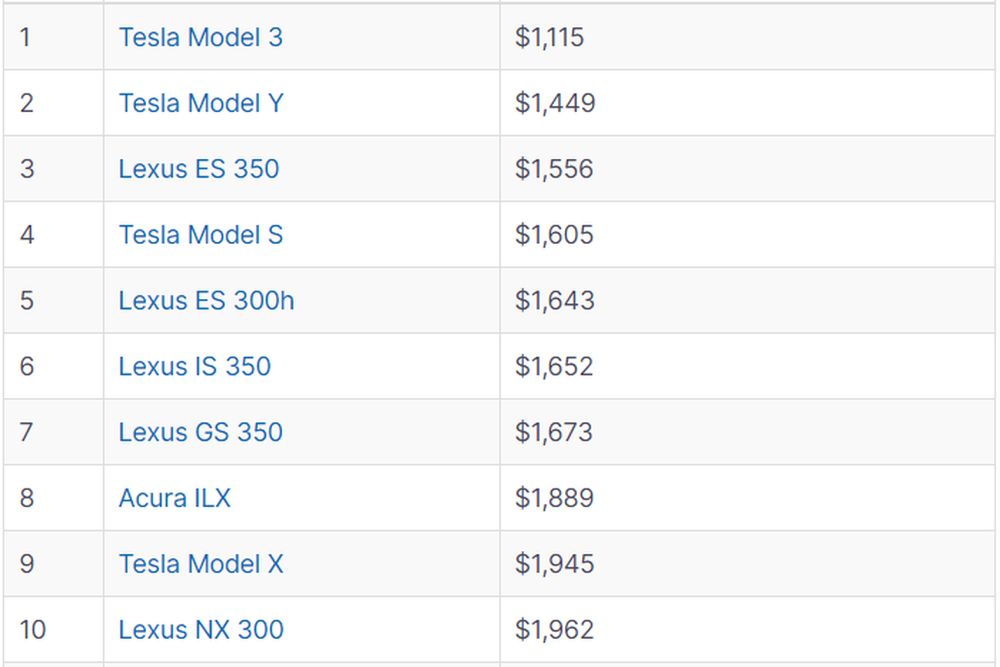Select the $1,945 price cell

point(747,564)
